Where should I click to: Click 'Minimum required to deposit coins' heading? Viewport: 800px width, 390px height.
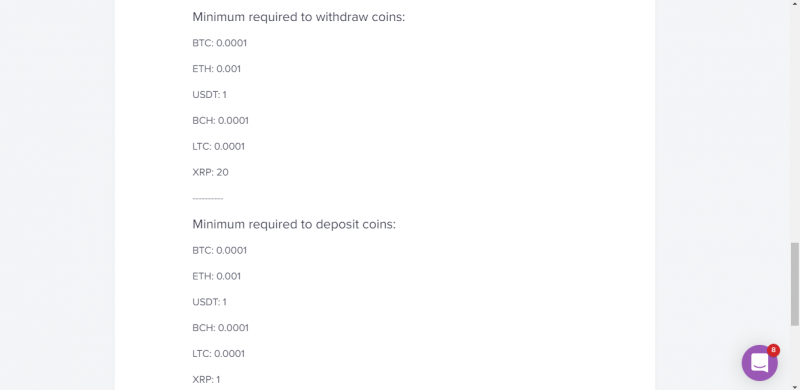point(294,224)
